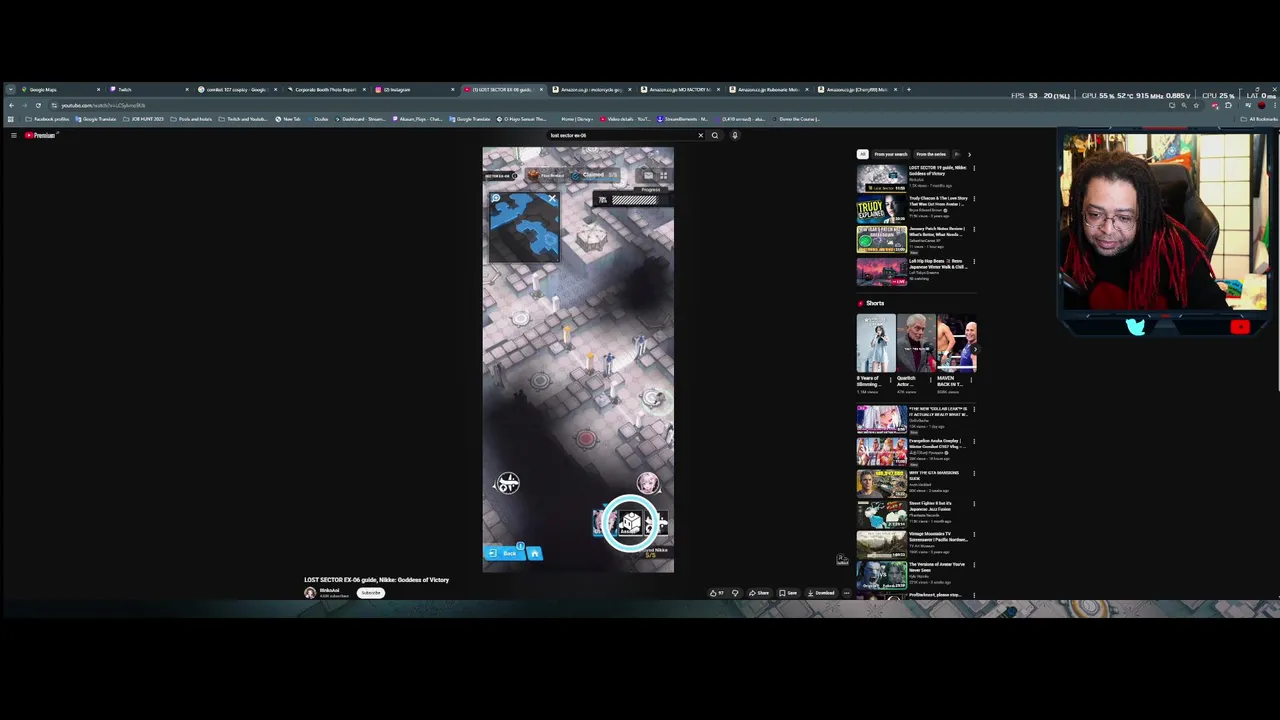1280x720 pixels.
Task: Click the Save button below the video
Action: click(787, 593)
